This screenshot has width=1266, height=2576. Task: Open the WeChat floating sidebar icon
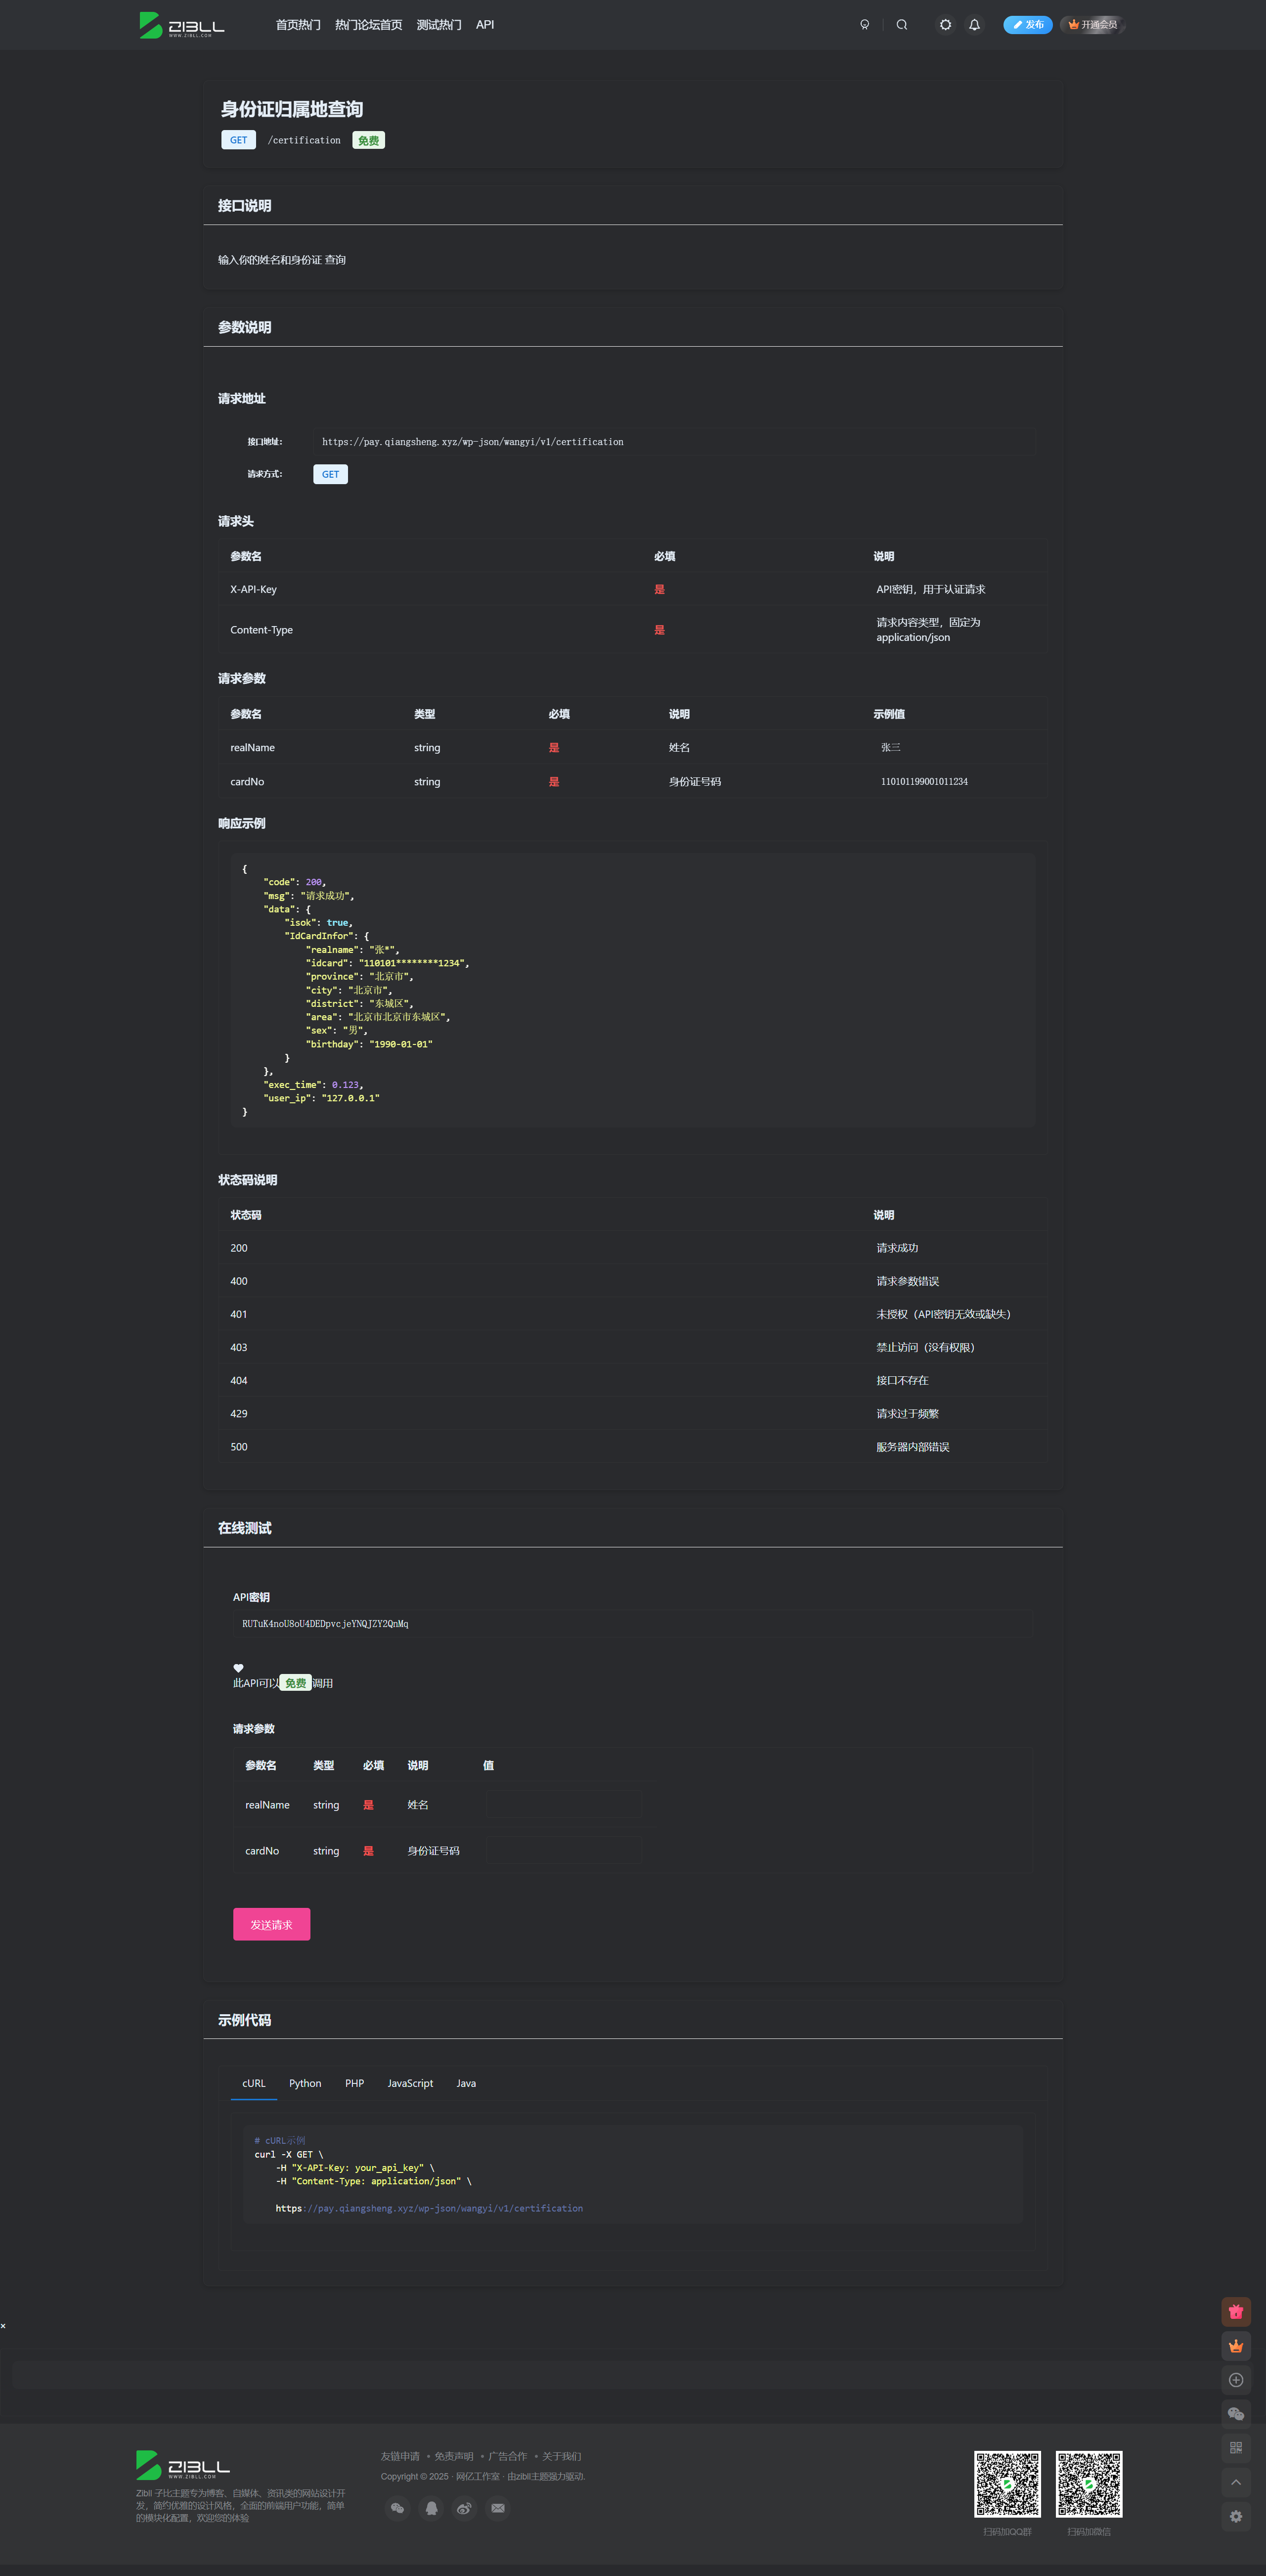tap(1236, 2413)
